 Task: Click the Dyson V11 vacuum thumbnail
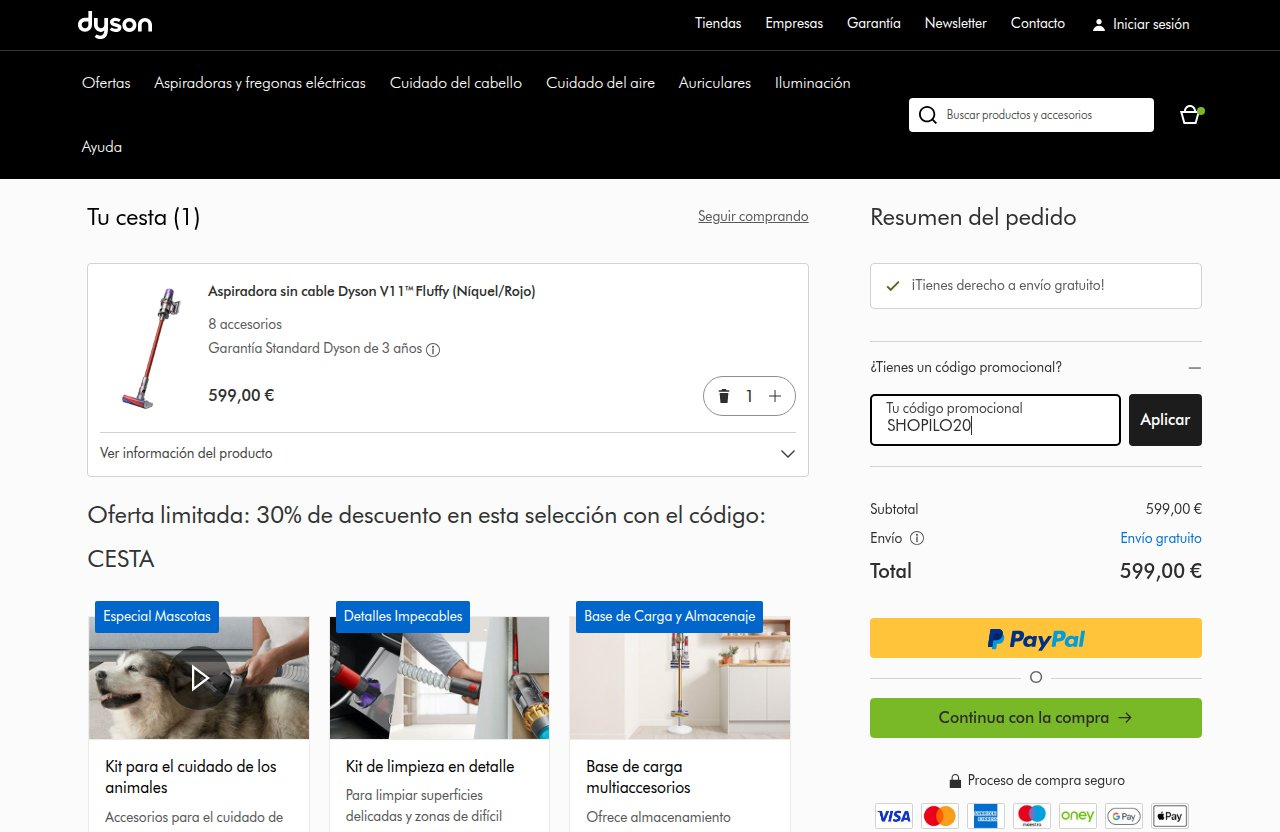[151, 348]
